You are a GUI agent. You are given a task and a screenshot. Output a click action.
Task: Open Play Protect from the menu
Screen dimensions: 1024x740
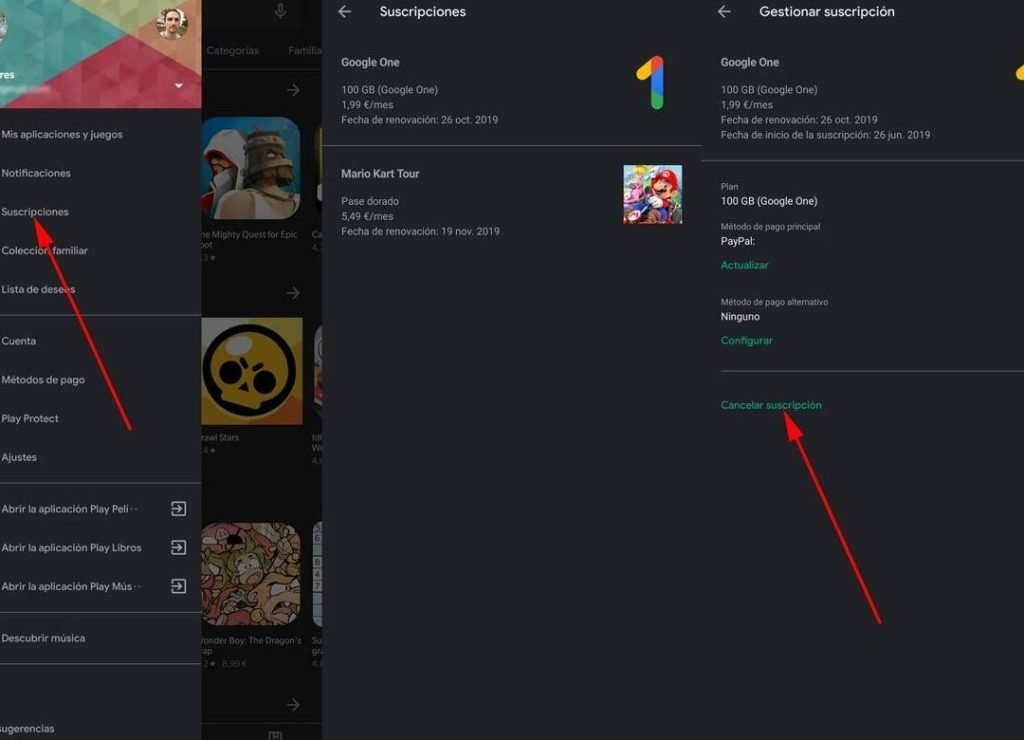tap(30, 419)
